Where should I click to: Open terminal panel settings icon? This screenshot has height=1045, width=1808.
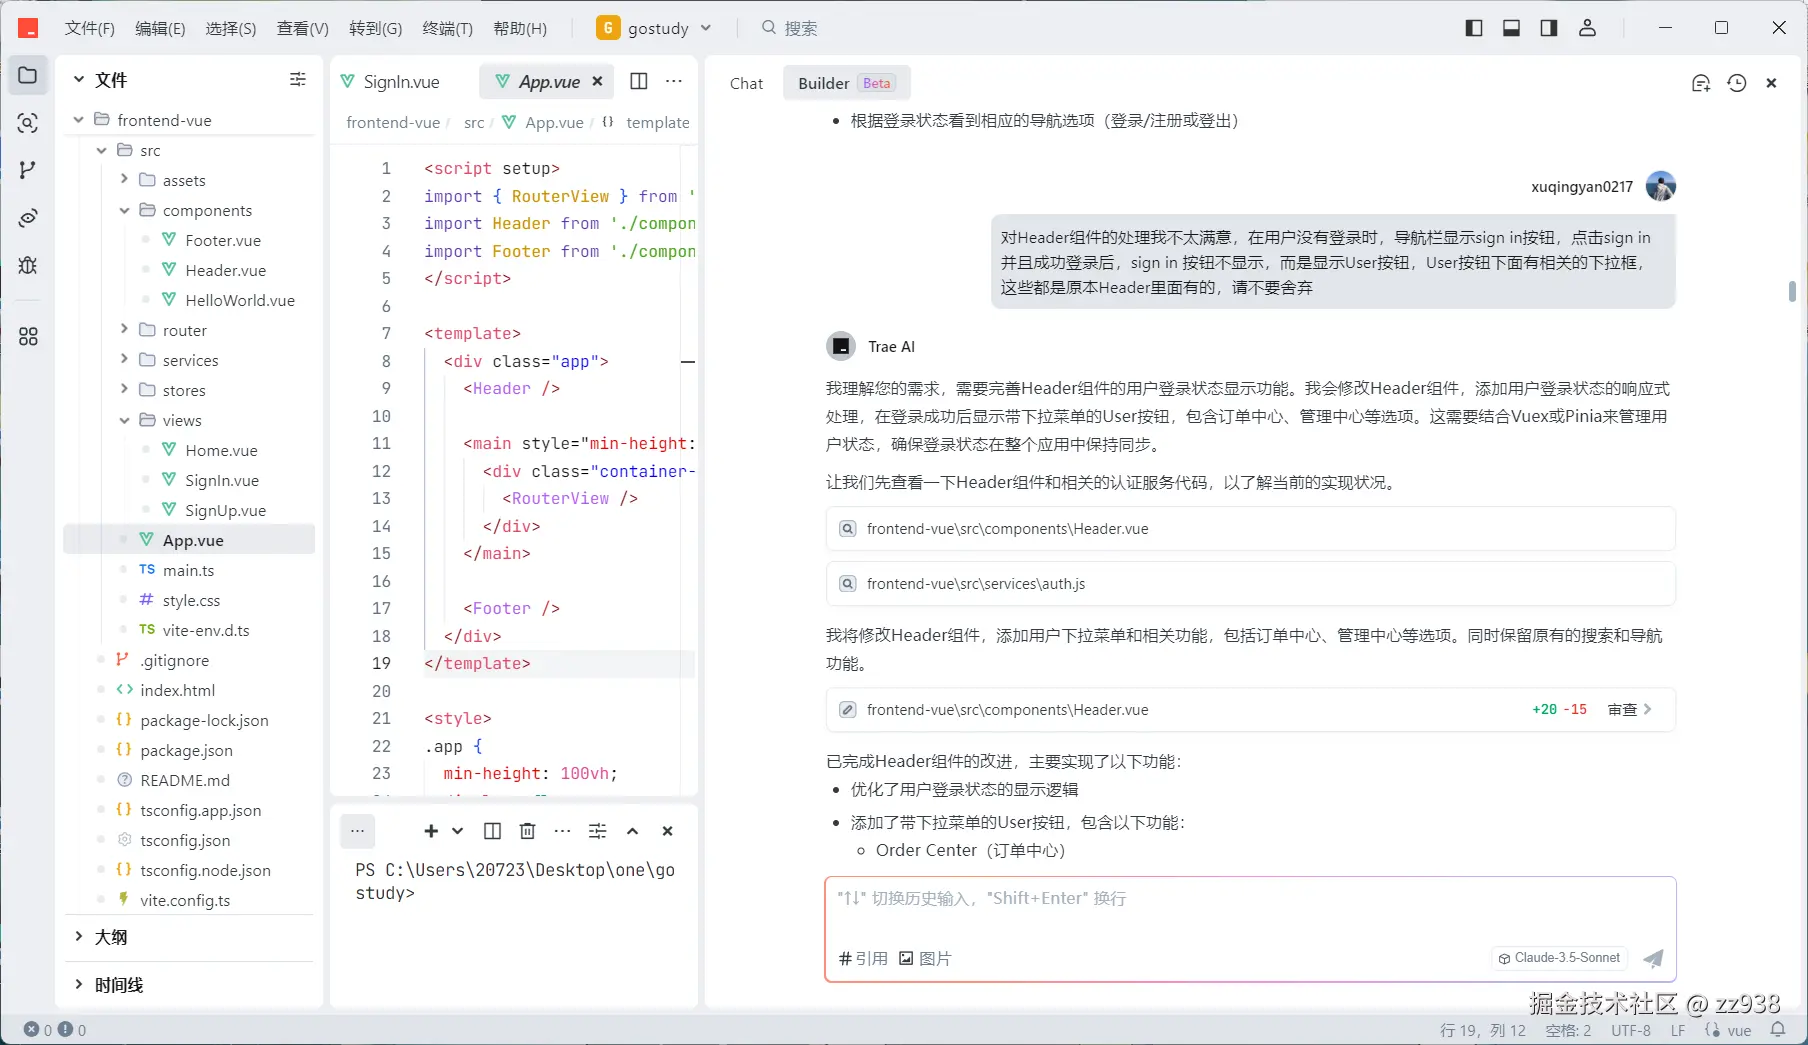pyautogui.click(x=598, y=831)
